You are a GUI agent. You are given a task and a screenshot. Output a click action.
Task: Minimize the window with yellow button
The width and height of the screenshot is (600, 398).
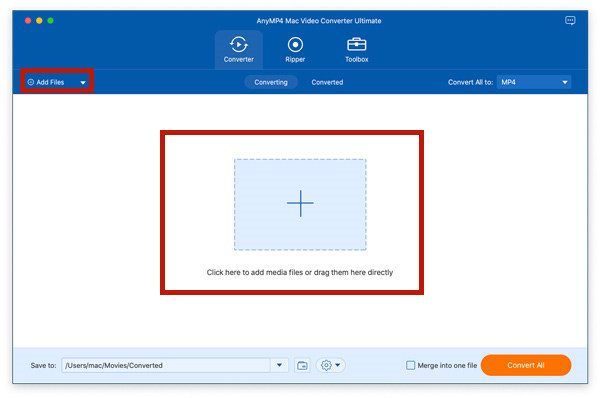(39, 21)
